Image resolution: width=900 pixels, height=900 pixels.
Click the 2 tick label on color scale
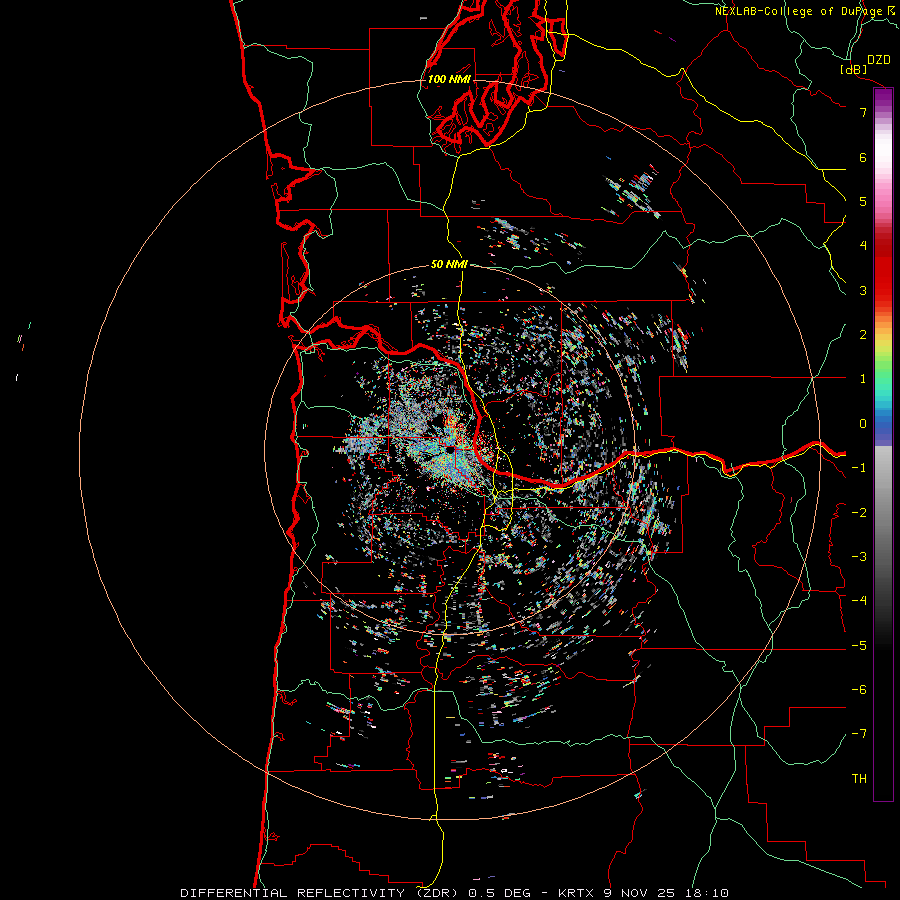[863, 335]
